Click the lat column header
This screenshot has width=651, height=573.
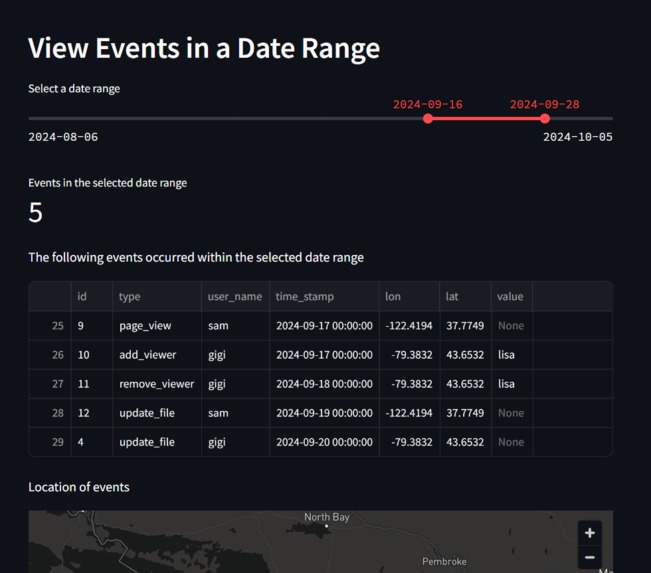pos(465,296)
